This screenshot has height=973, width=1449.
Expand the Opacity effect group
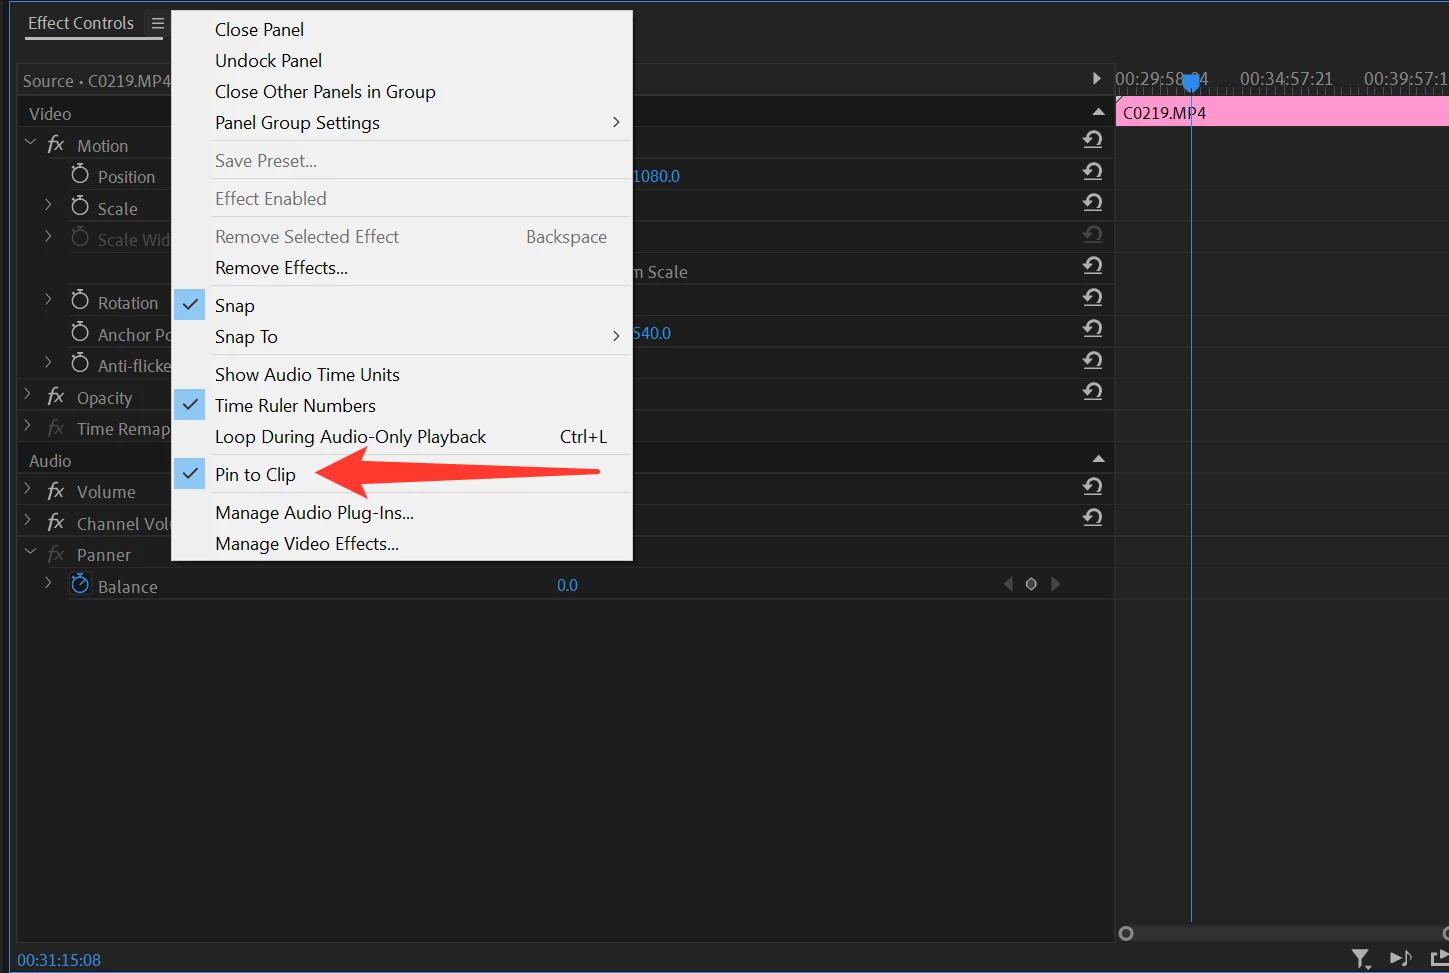28,396
